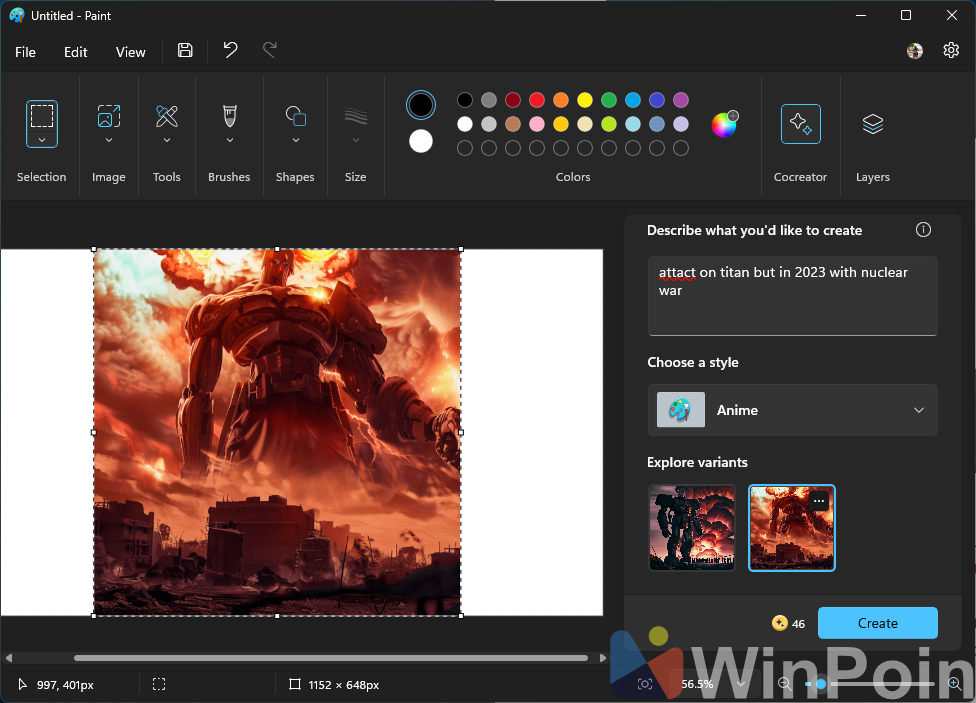Select the primary black Color 1 circle
The height and width of the screenshot is (703, 976).
pyautogui.click(x=421, y=105)
